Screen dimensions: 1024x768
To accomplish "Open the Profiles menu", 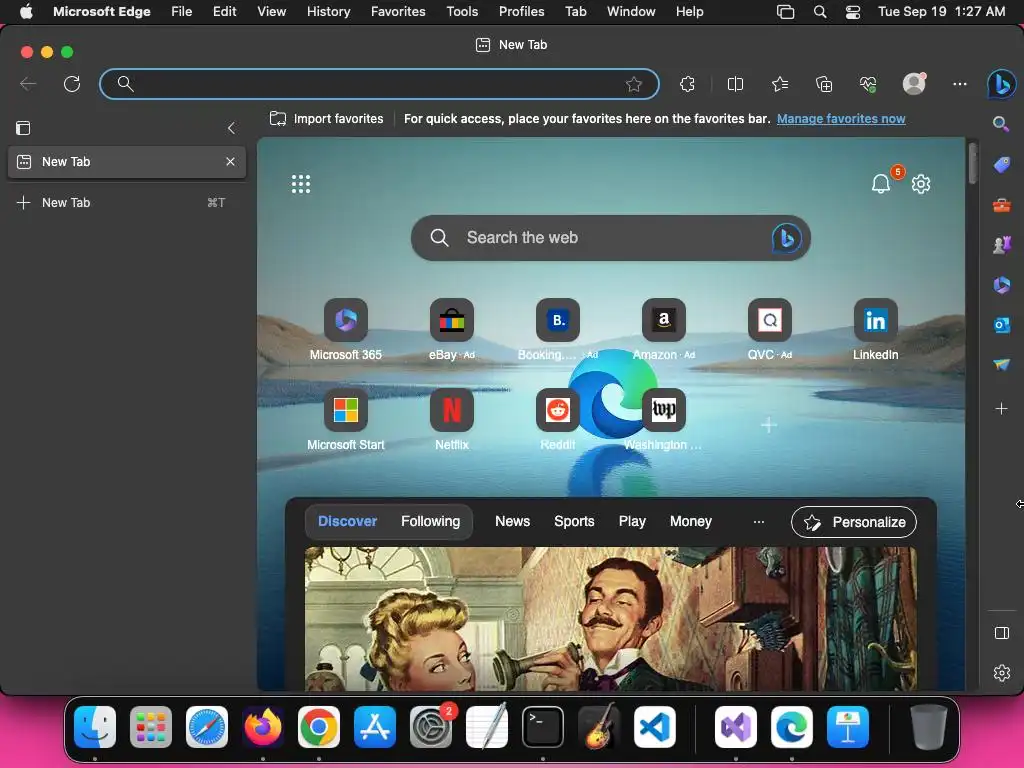I will [x=521, y=12].
